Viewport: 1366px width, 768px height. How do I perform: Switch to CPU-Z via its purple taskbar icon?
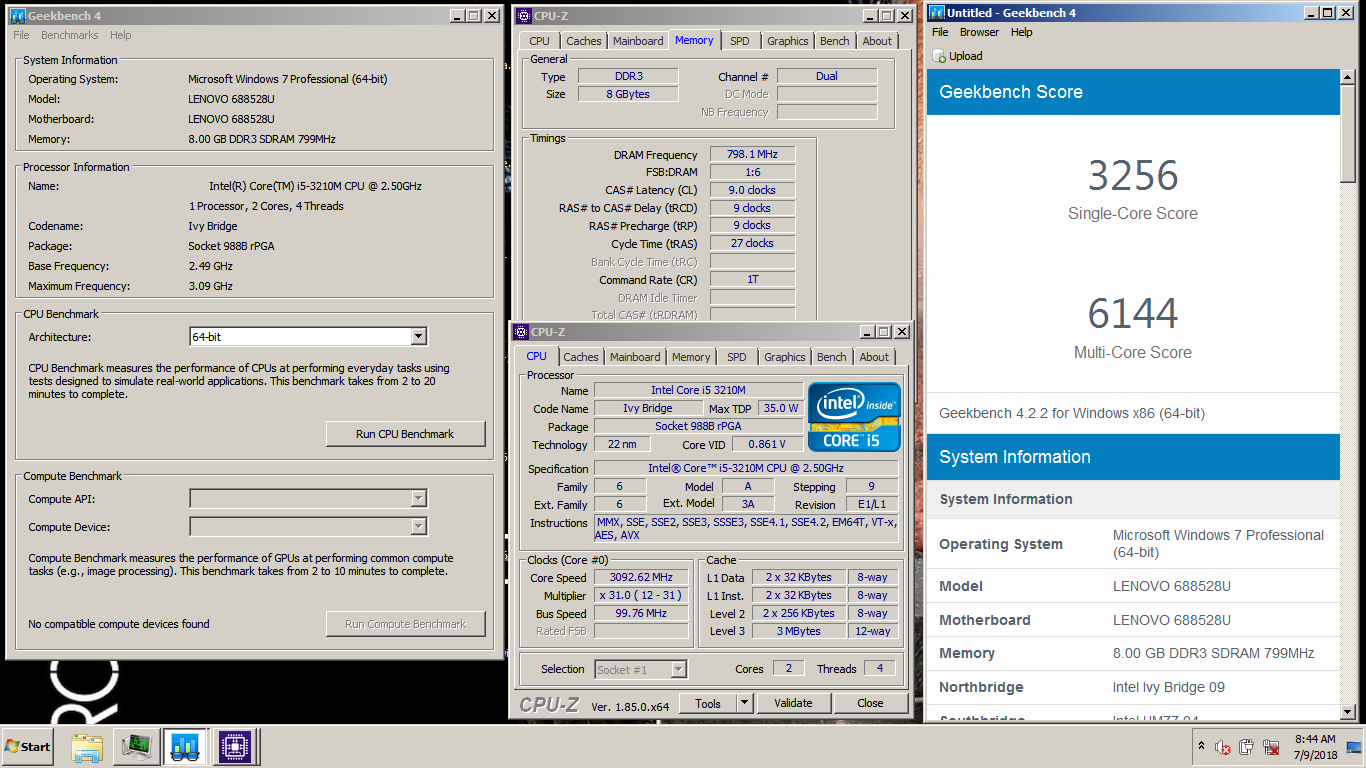(x=233, y=746)
